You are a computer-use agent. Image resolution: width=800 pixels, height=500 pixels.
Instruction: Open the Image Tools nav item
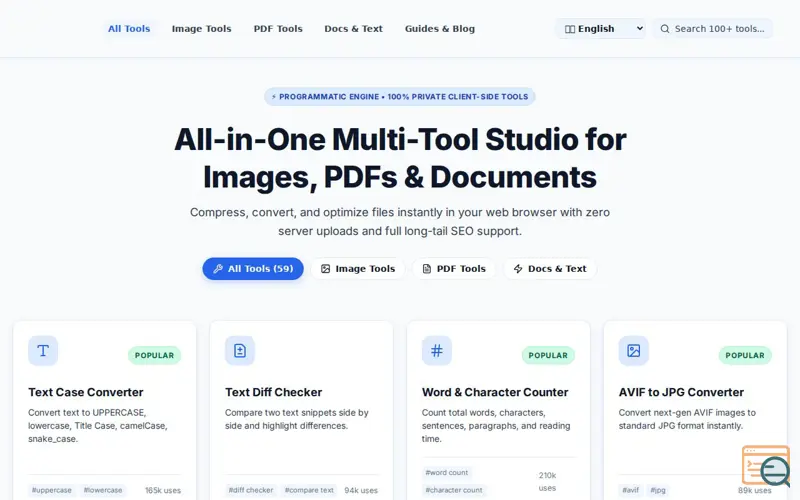tap(202, 29)
